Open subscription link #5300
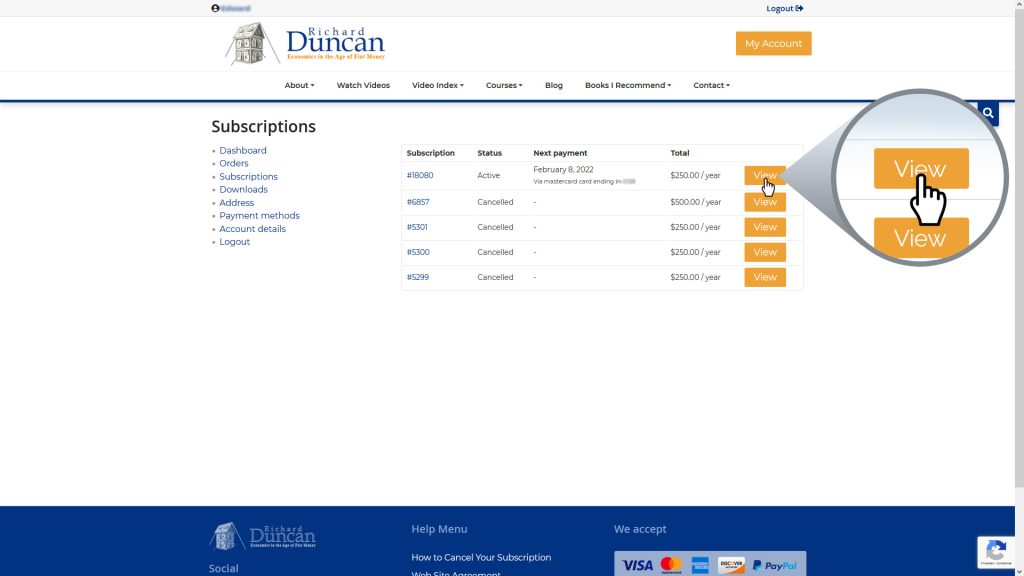The height and width of the screenshot is (576, 1024). click(x=418, y=252)
